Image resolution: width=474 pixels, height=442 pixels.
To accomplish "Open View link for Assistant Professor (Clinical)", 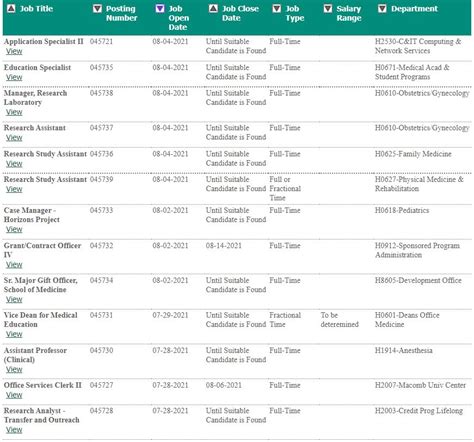I will click(14, 370).
